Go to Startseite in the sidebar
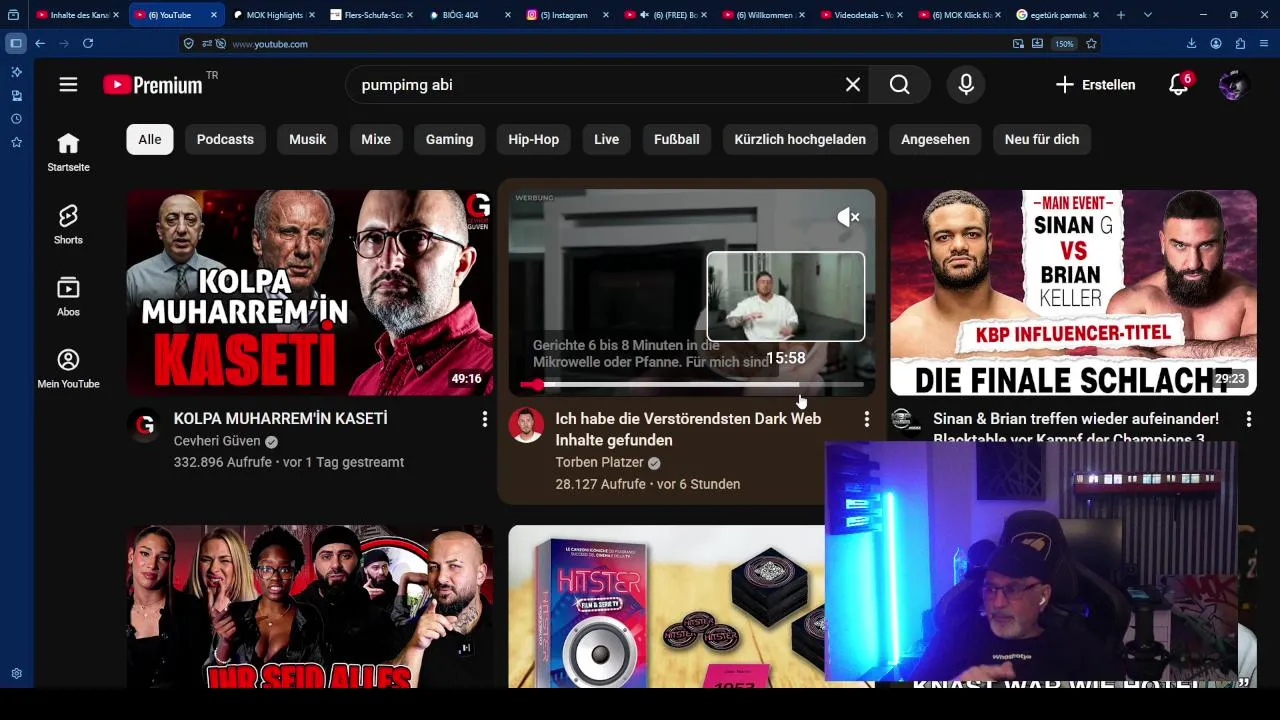 click(x=68, y=152)
